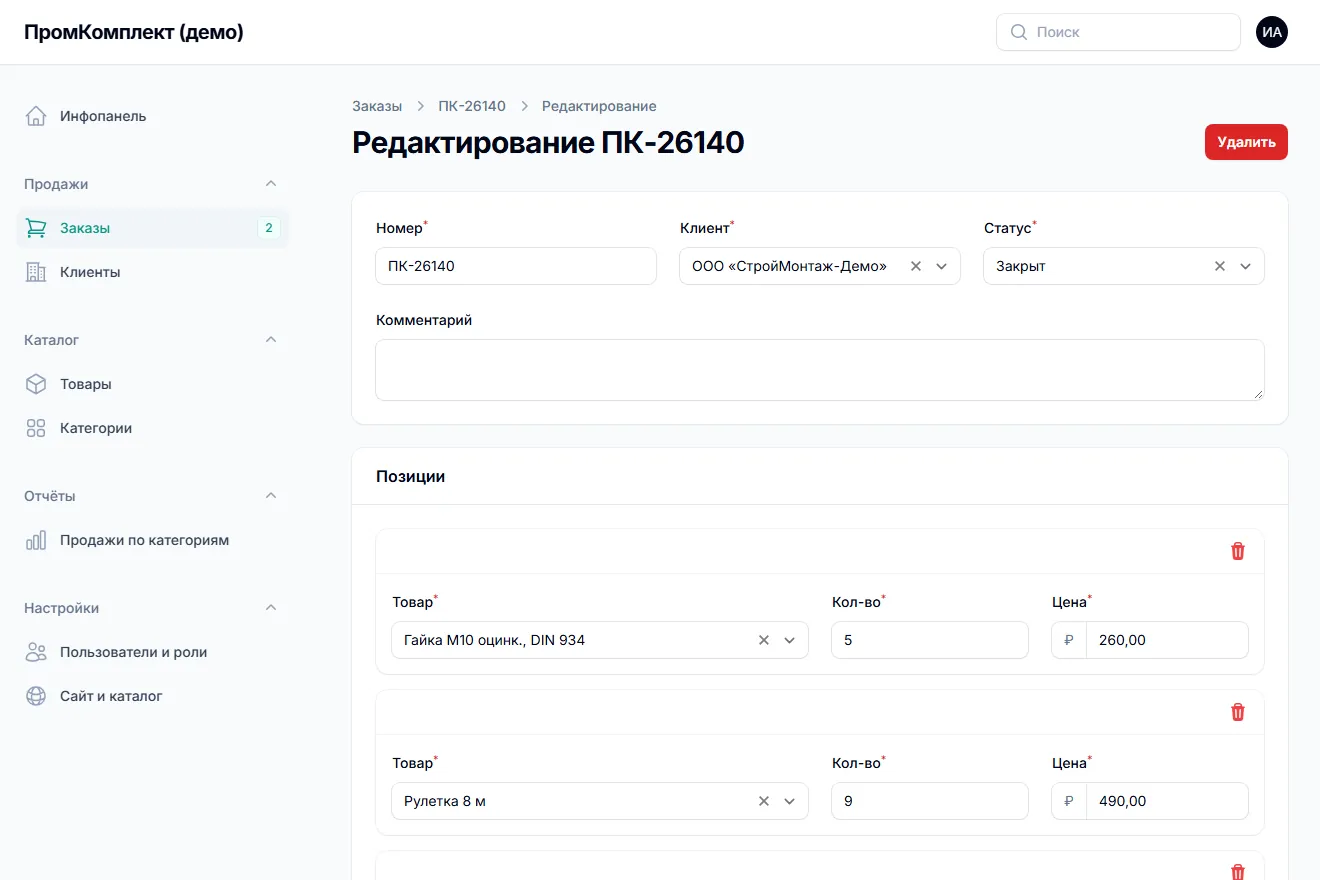Screen dimensions: 1320x880
Task: Click the red Удалить button
Action: [x=1246, y=142]
